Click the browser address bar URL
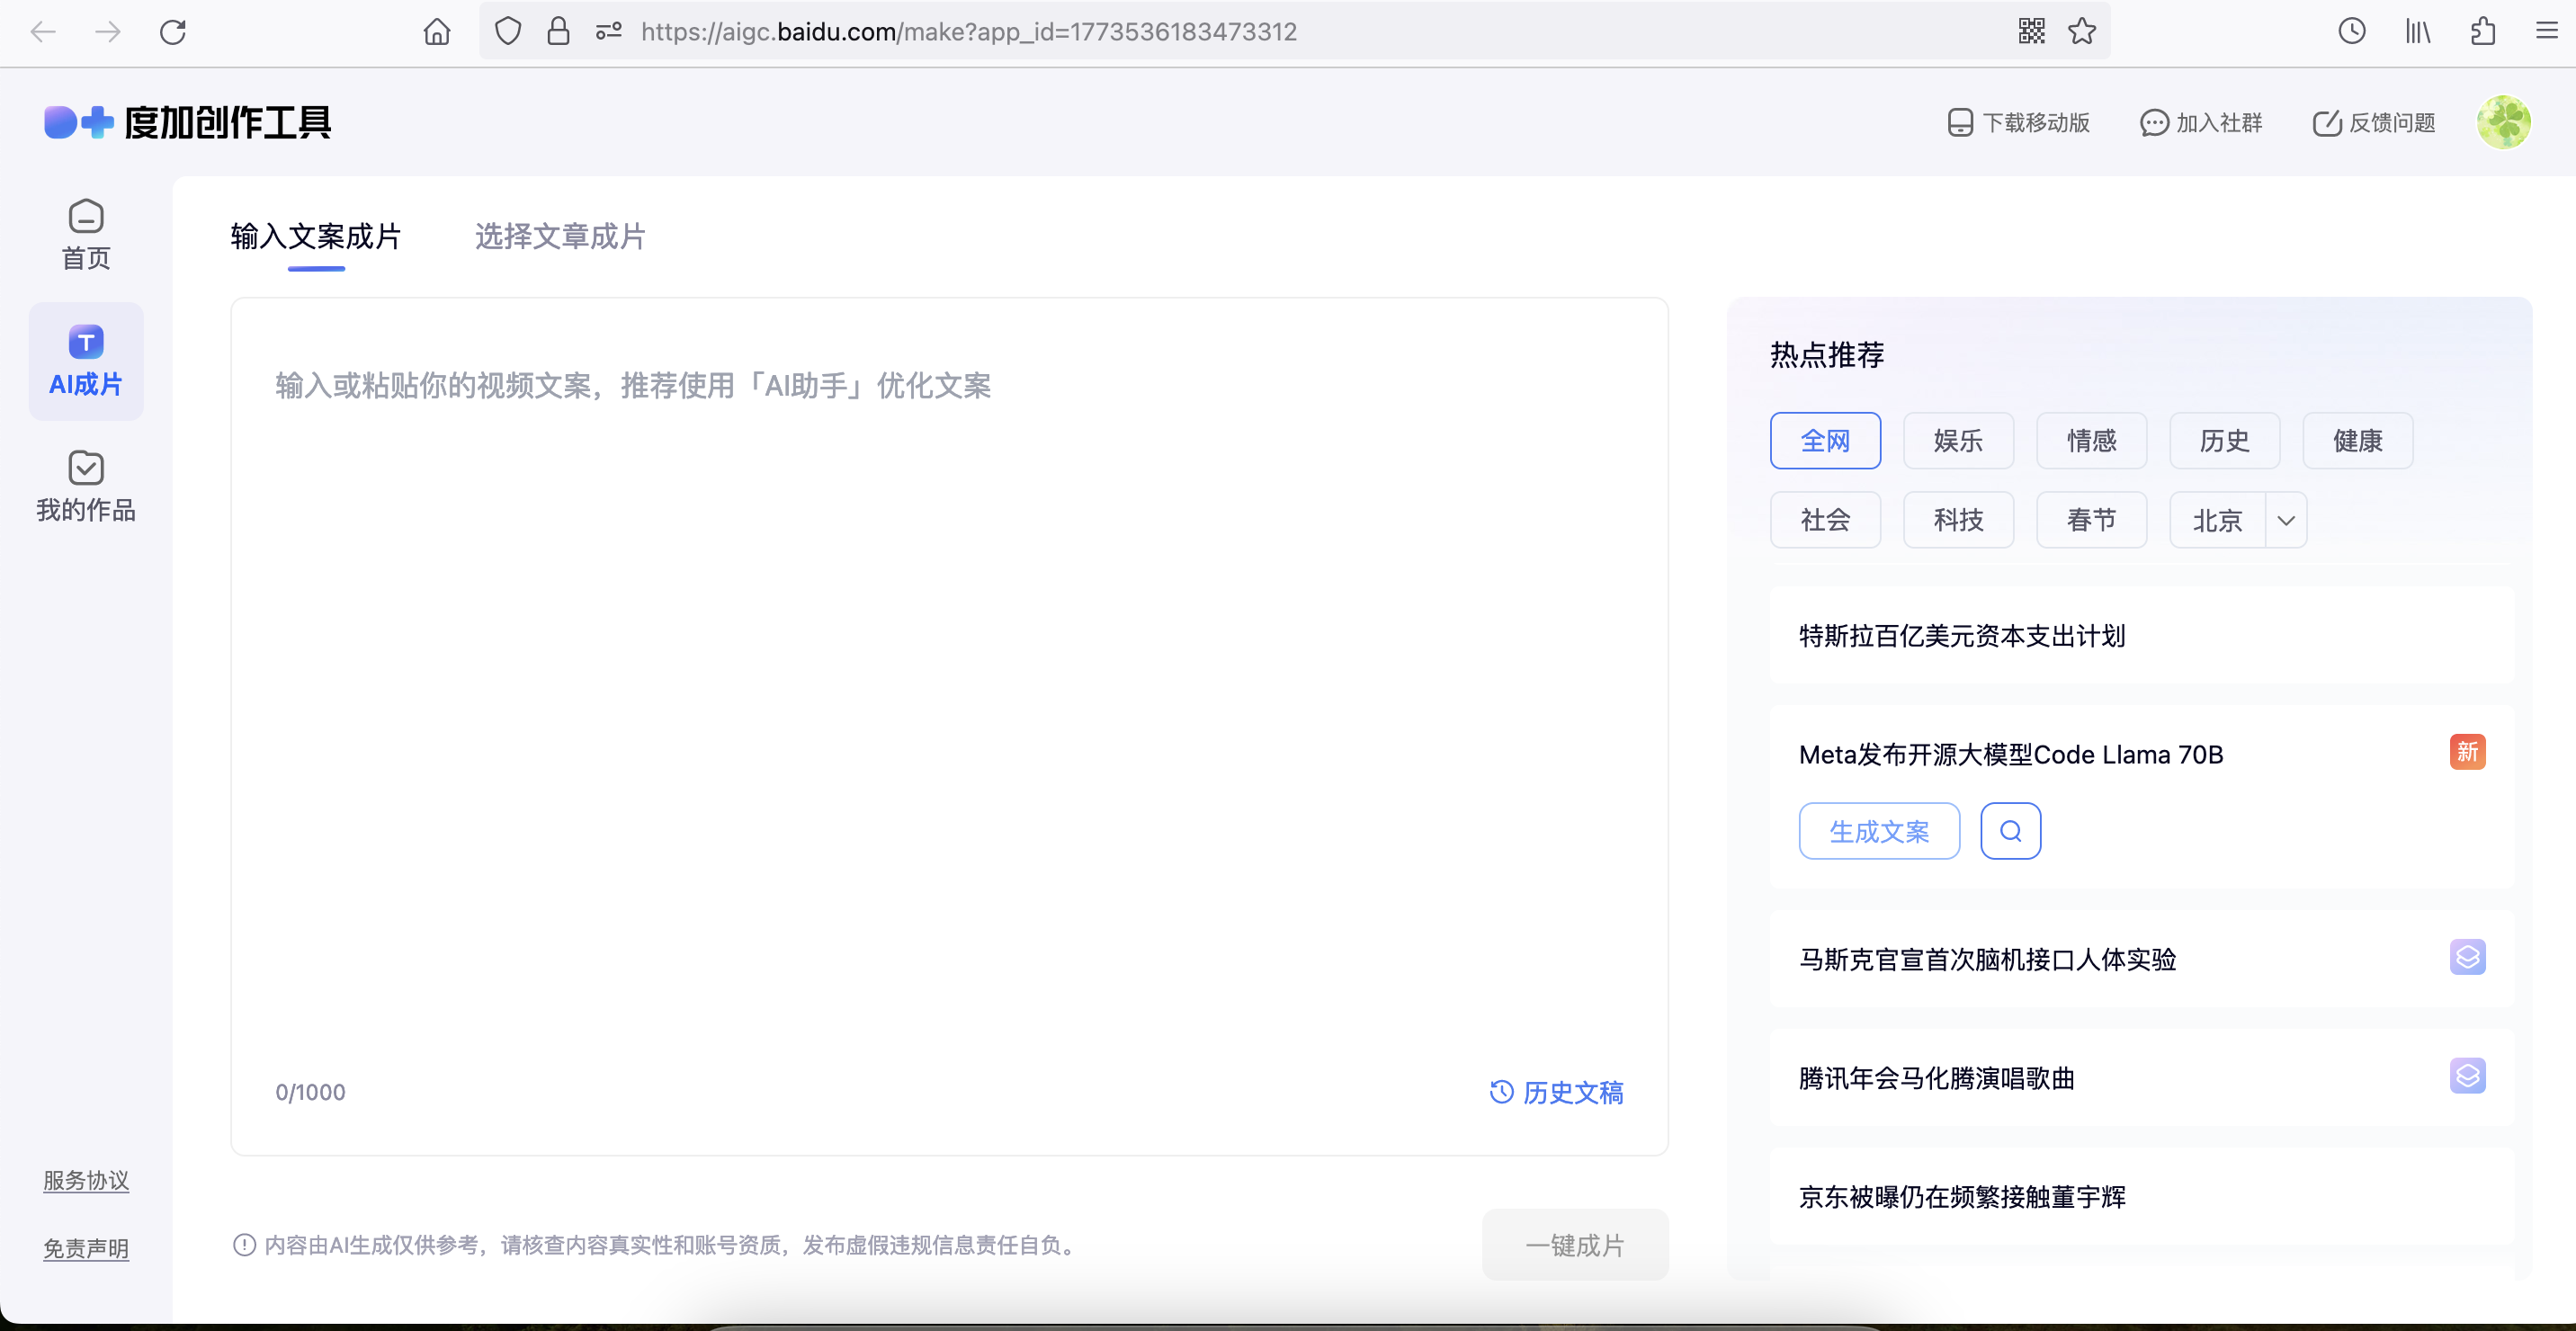Screen dimensions: 2576x1331 coord(968,32)
